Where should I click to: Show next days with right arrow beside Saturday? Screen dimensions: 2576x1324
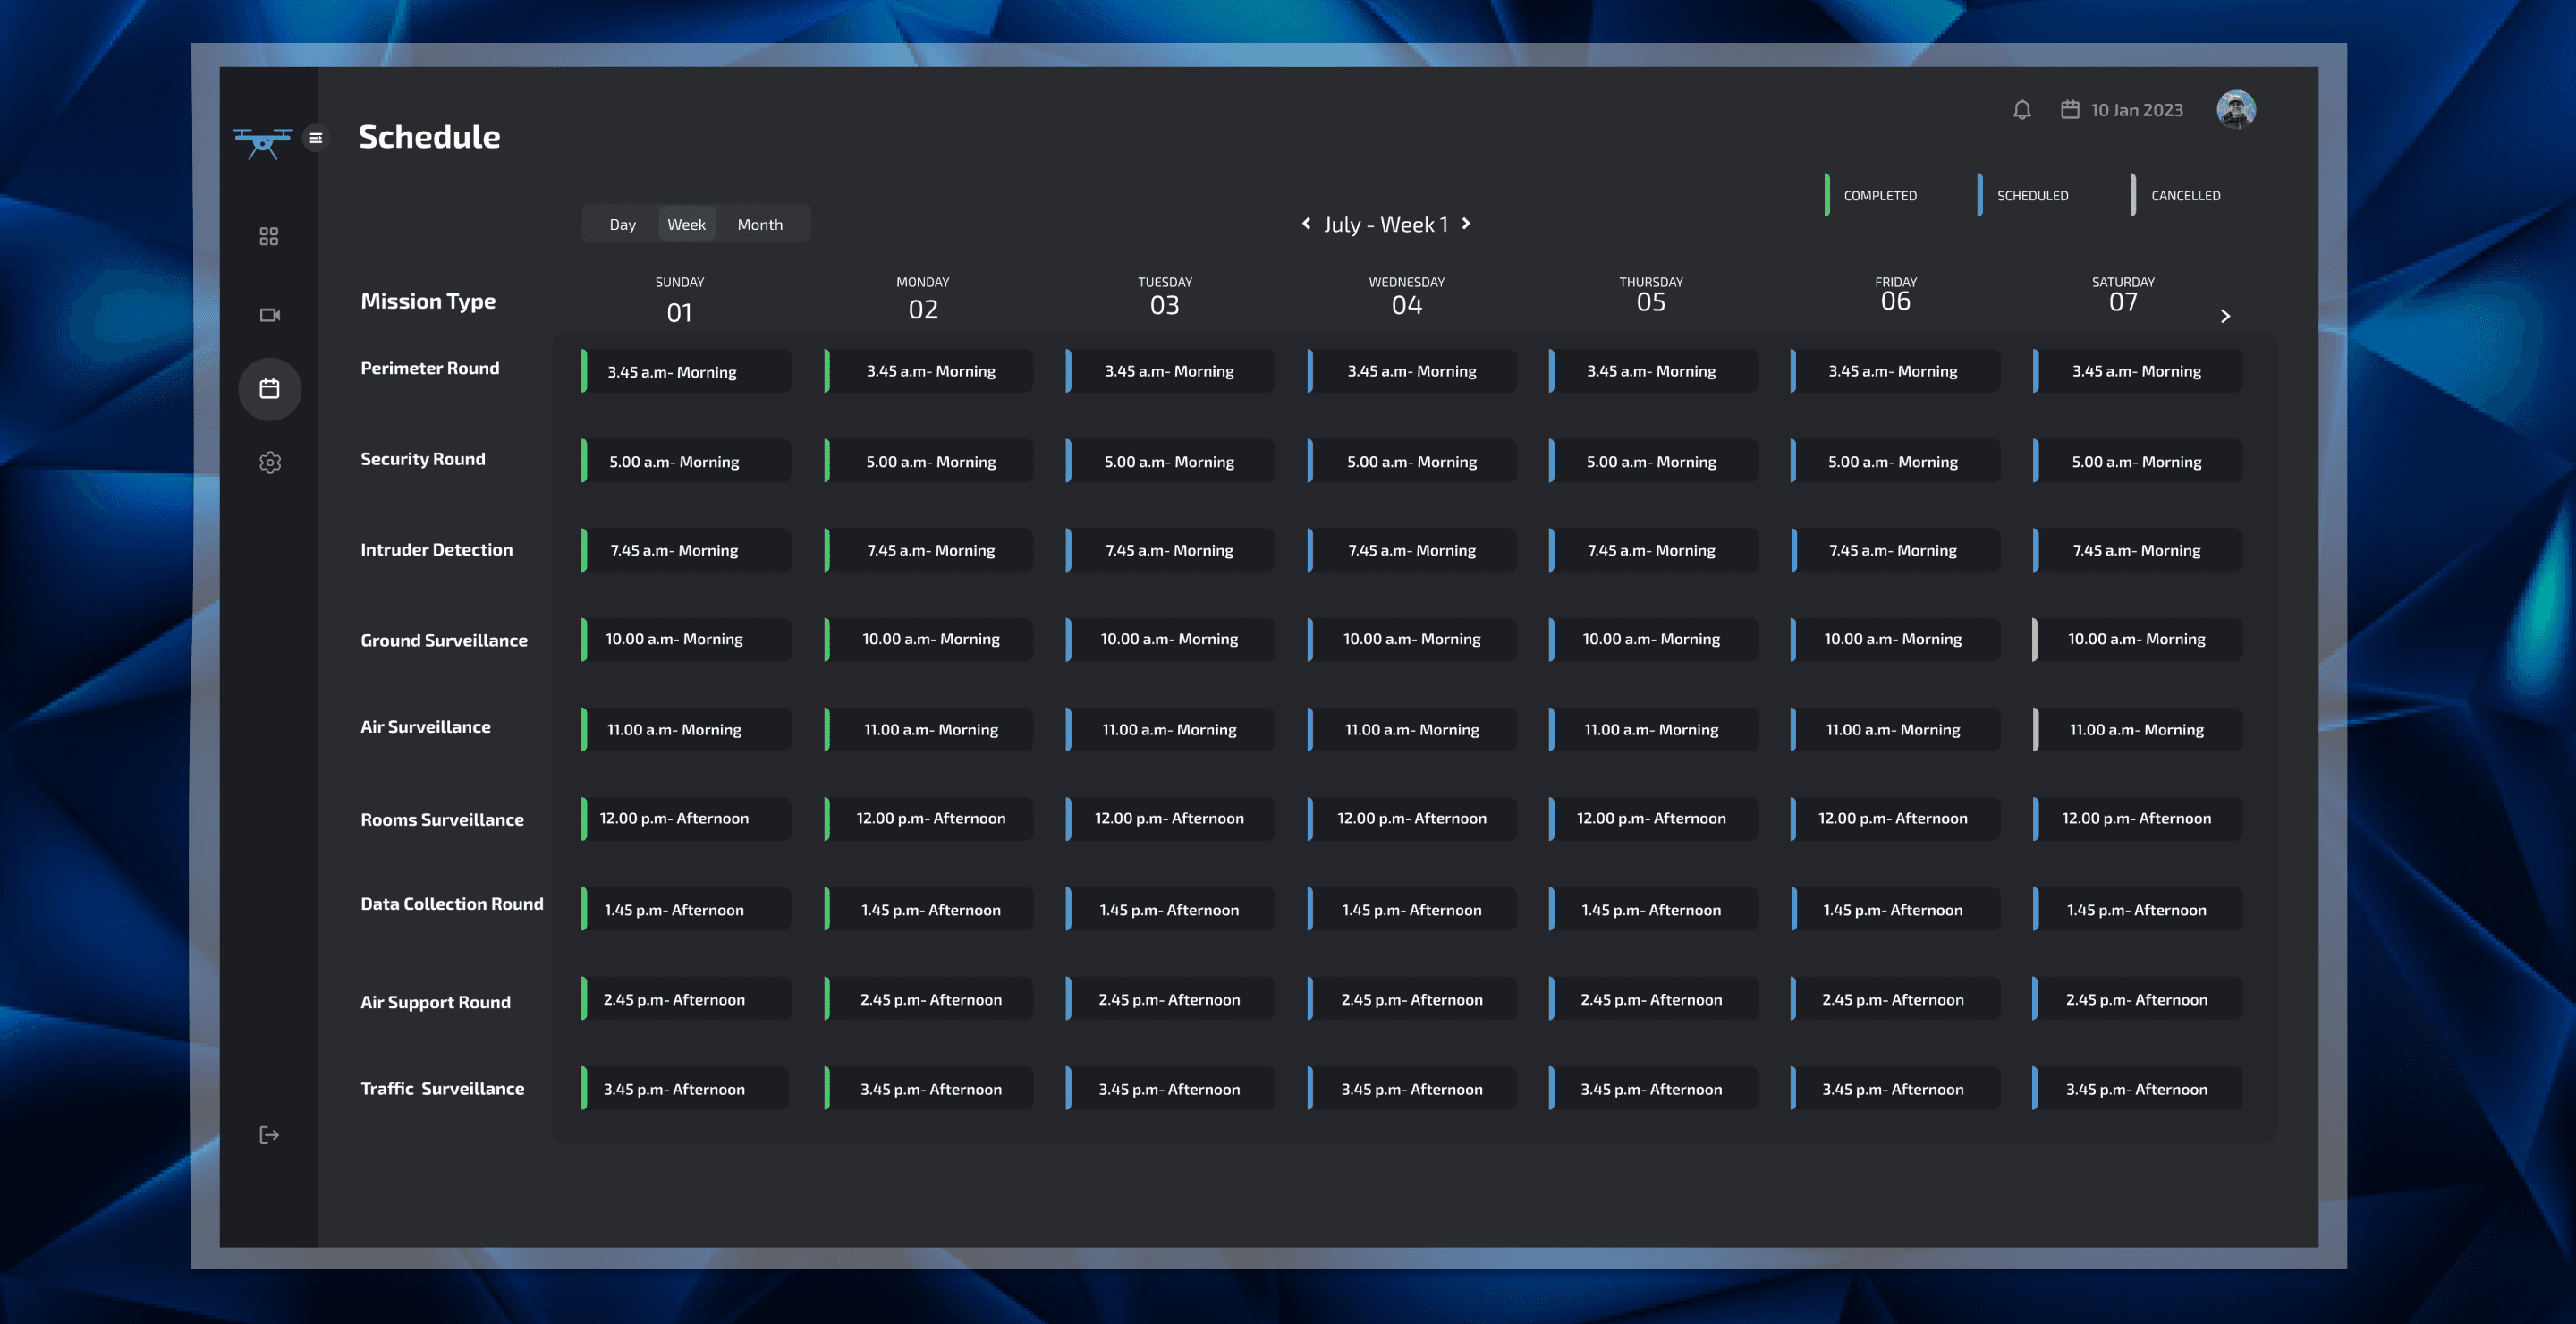pos(2225,316)
